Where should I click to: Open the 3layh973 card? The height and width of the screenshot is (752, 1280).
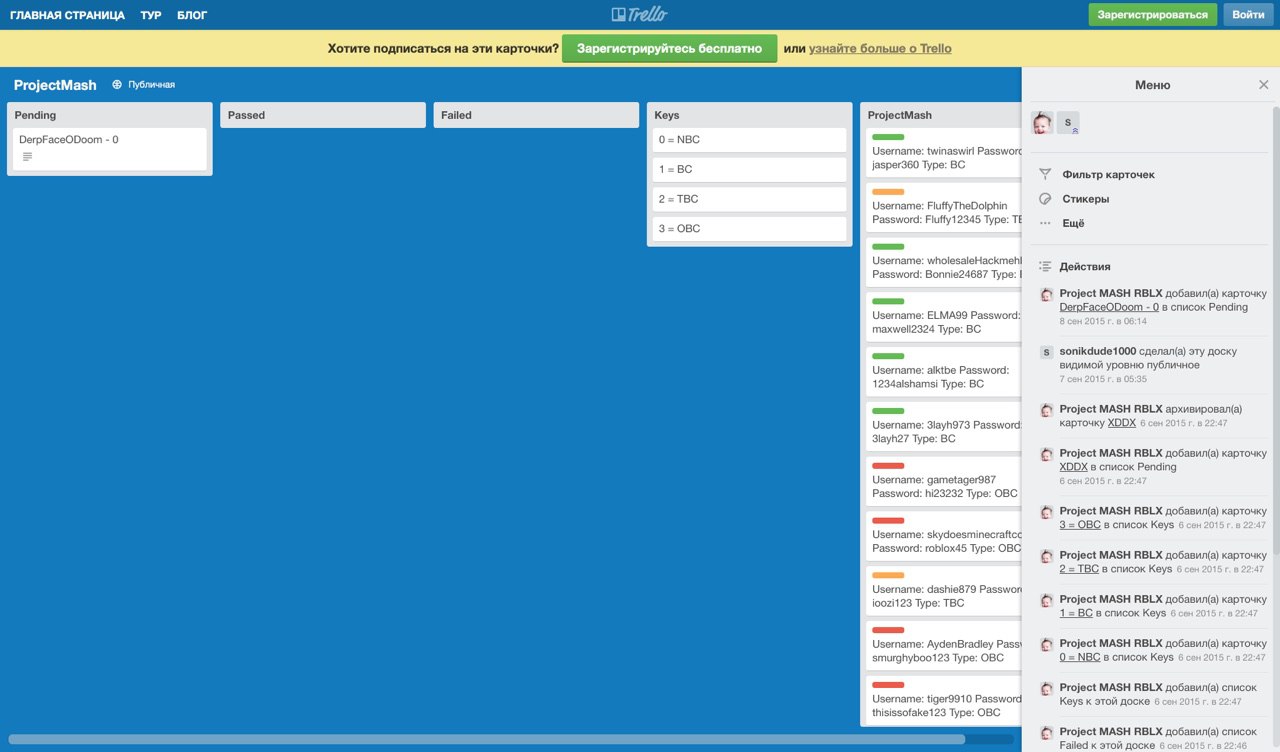[x=943, y=425]
